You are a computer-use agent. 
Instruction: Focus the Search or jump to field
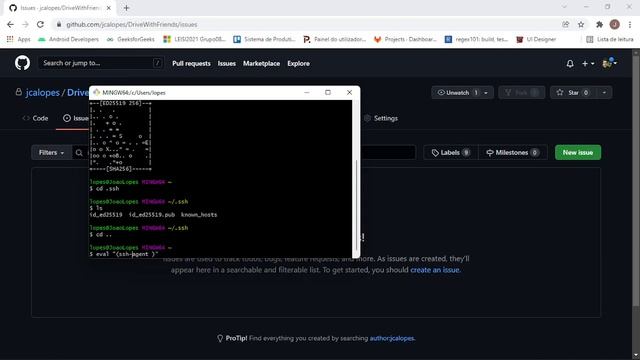coord(101,63)
